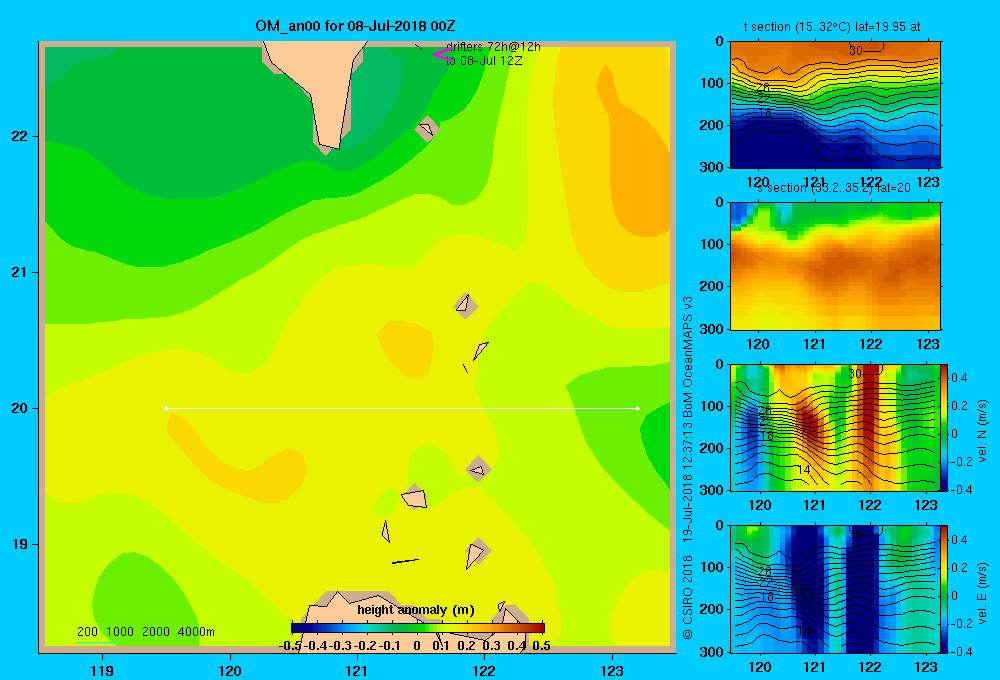Click the '-0.5' value on height anomaly colorbar
The height and width of the screenshot is (680, 1000).
[290, 645]
